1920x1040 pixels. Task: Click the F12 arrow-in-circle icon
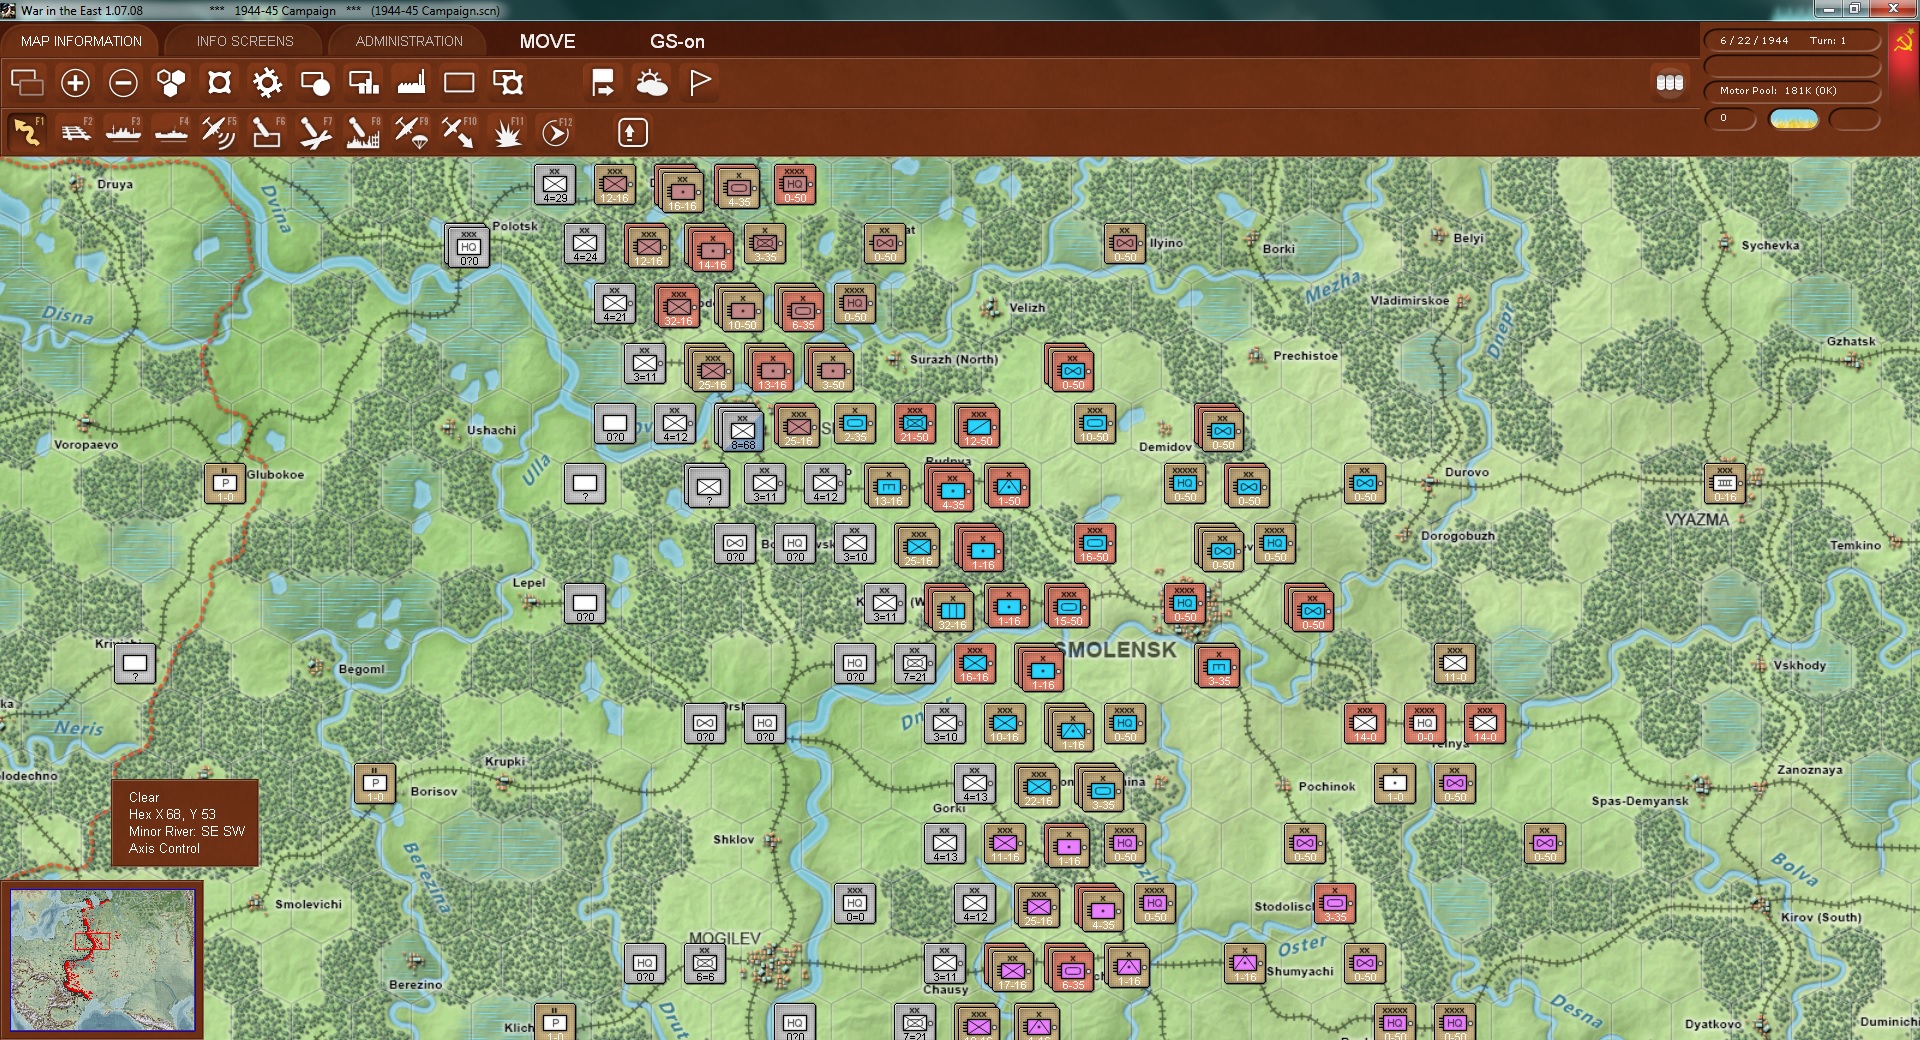(556, 132)
